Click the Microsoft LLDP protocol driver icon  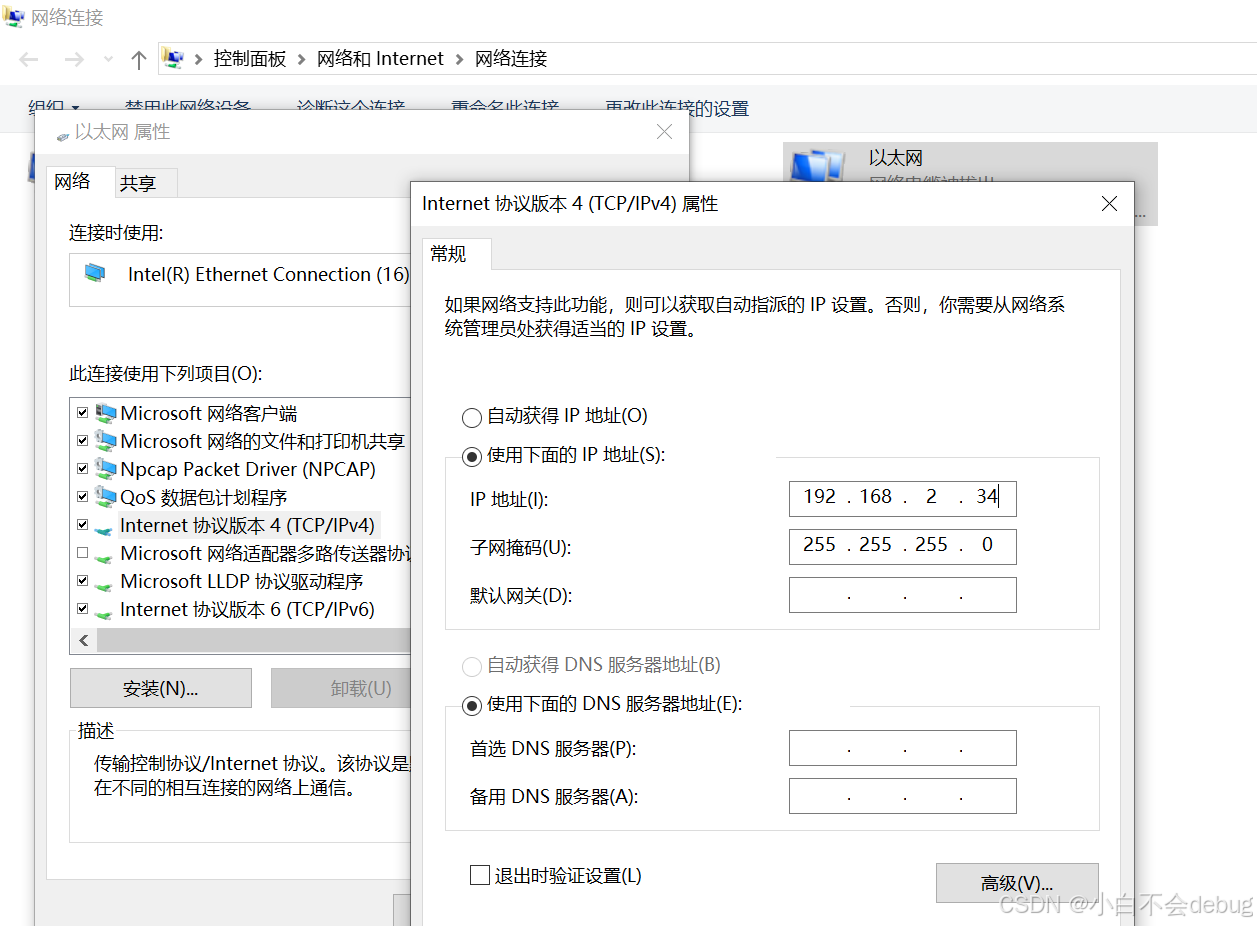pyautogui.click(x=105, y=582)
